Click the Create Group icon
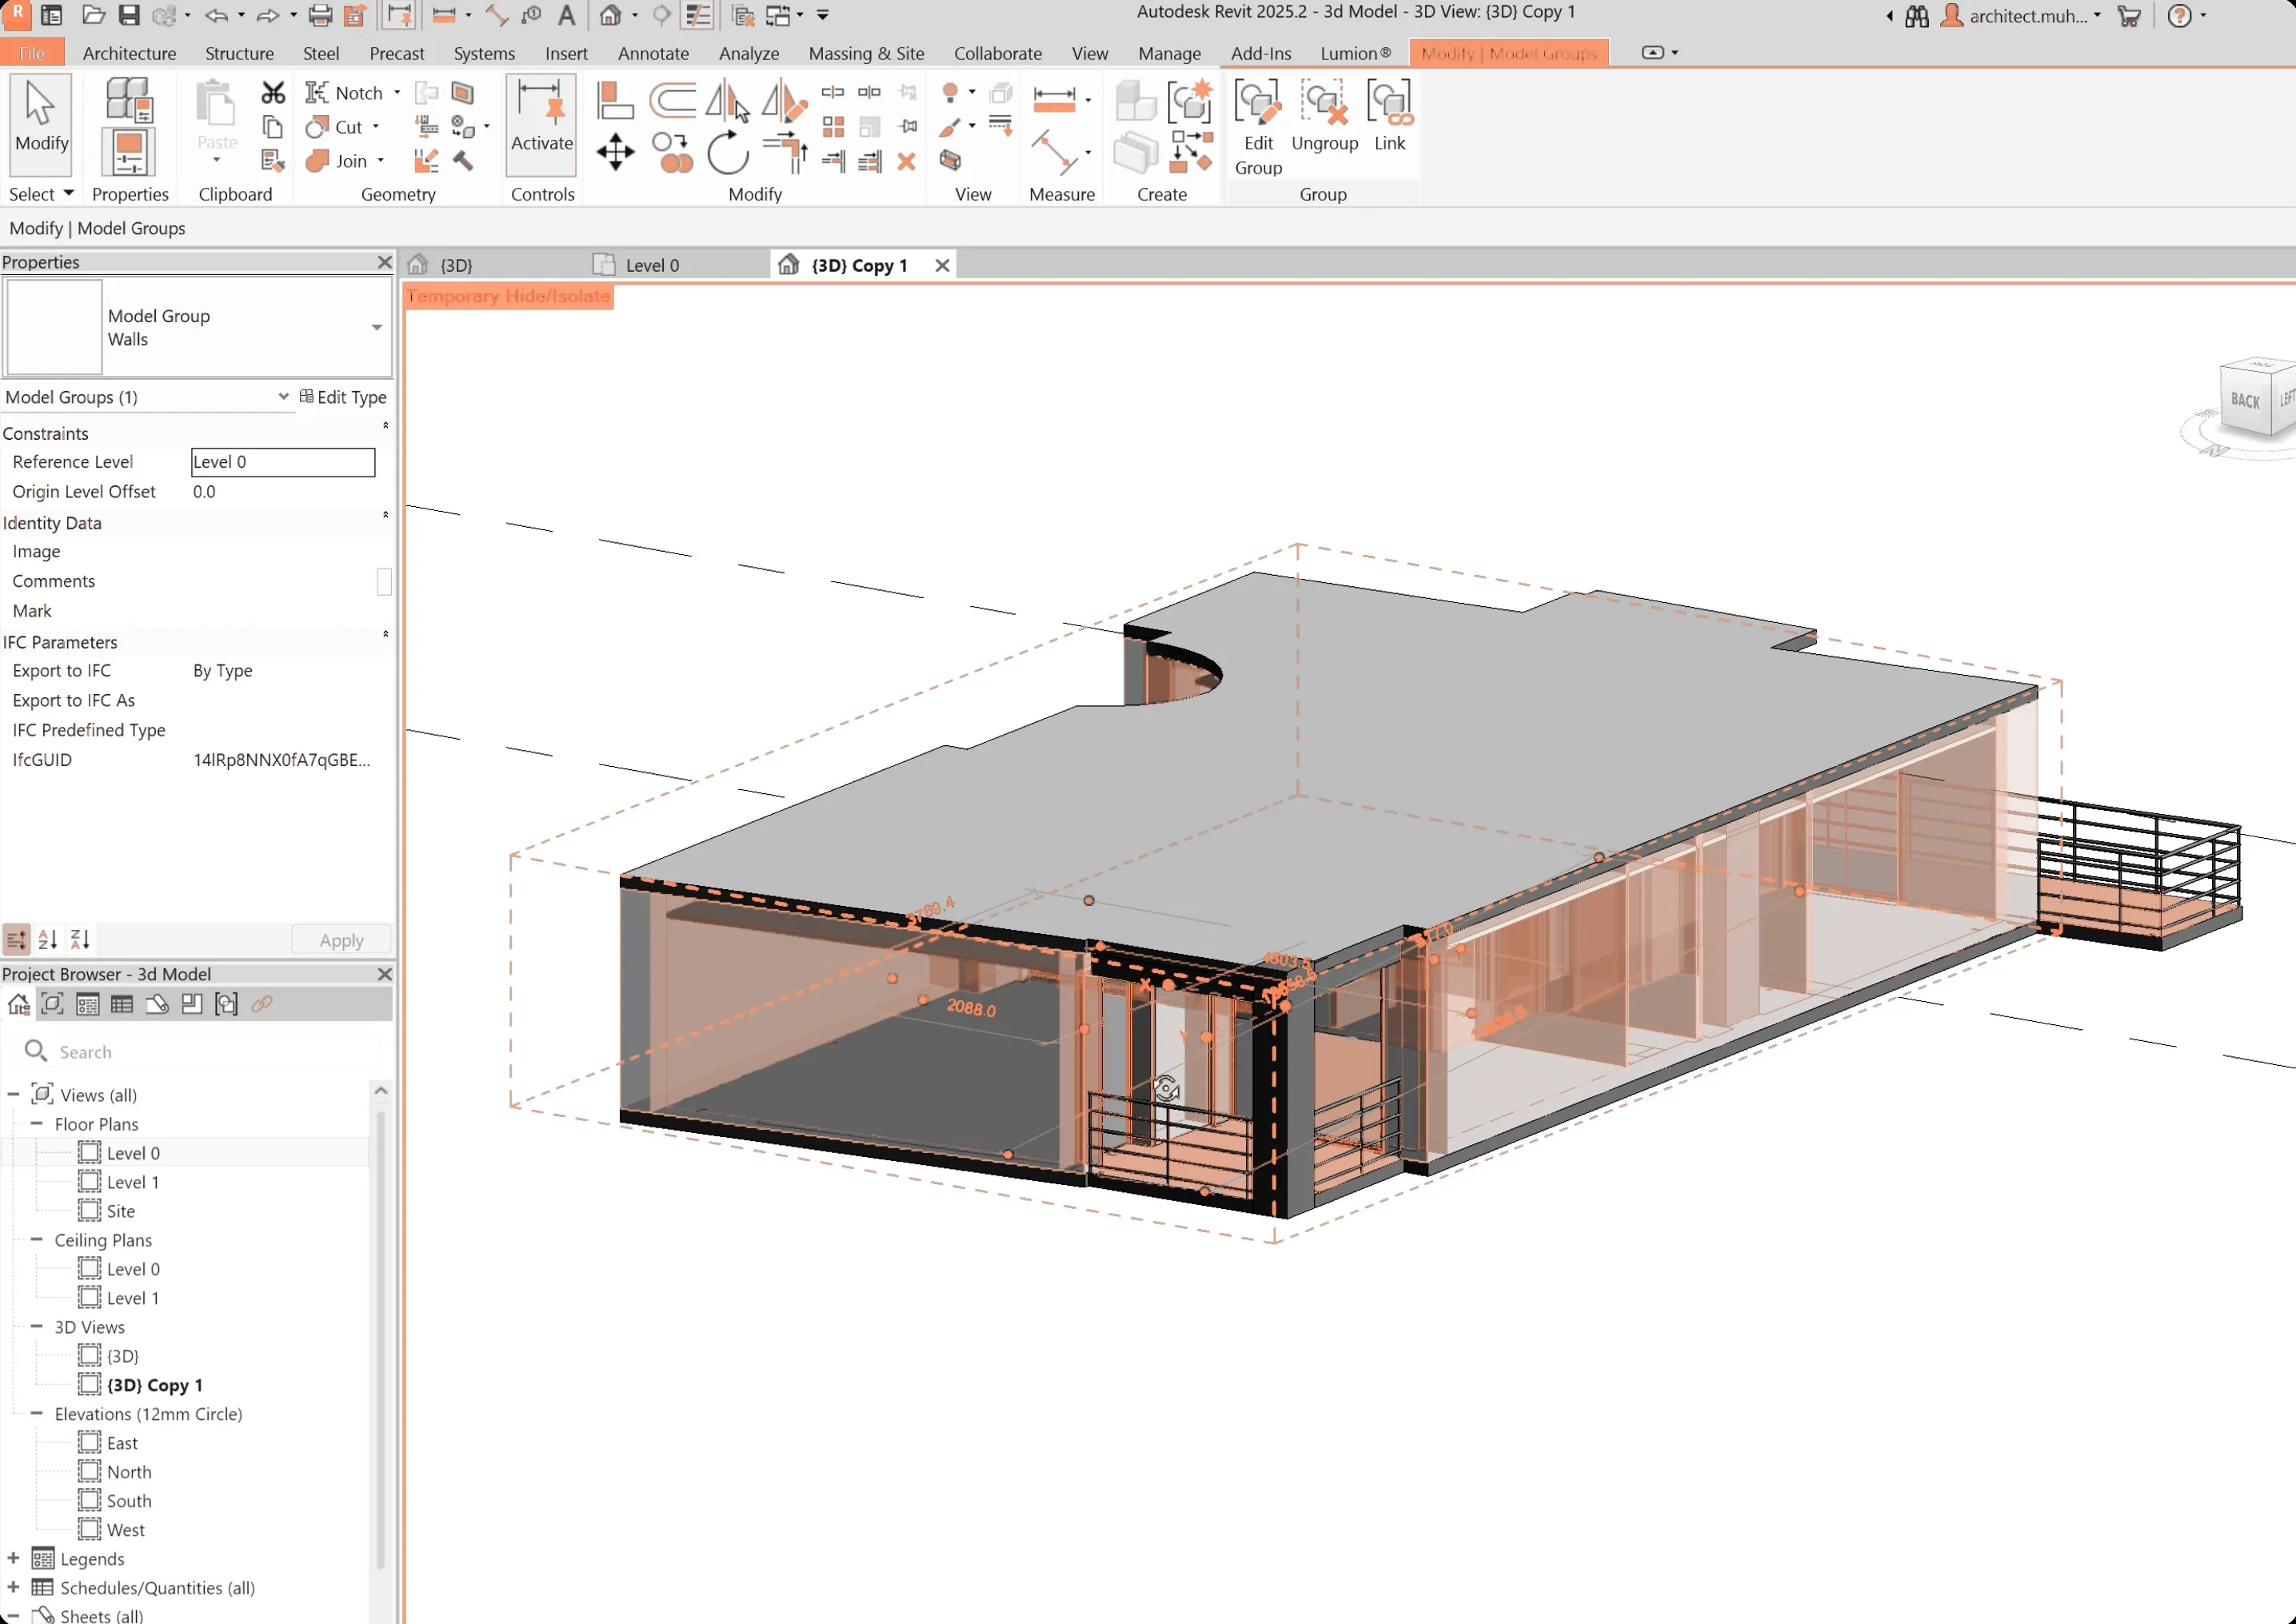2296x1624 pixels. click(1190, 102)
